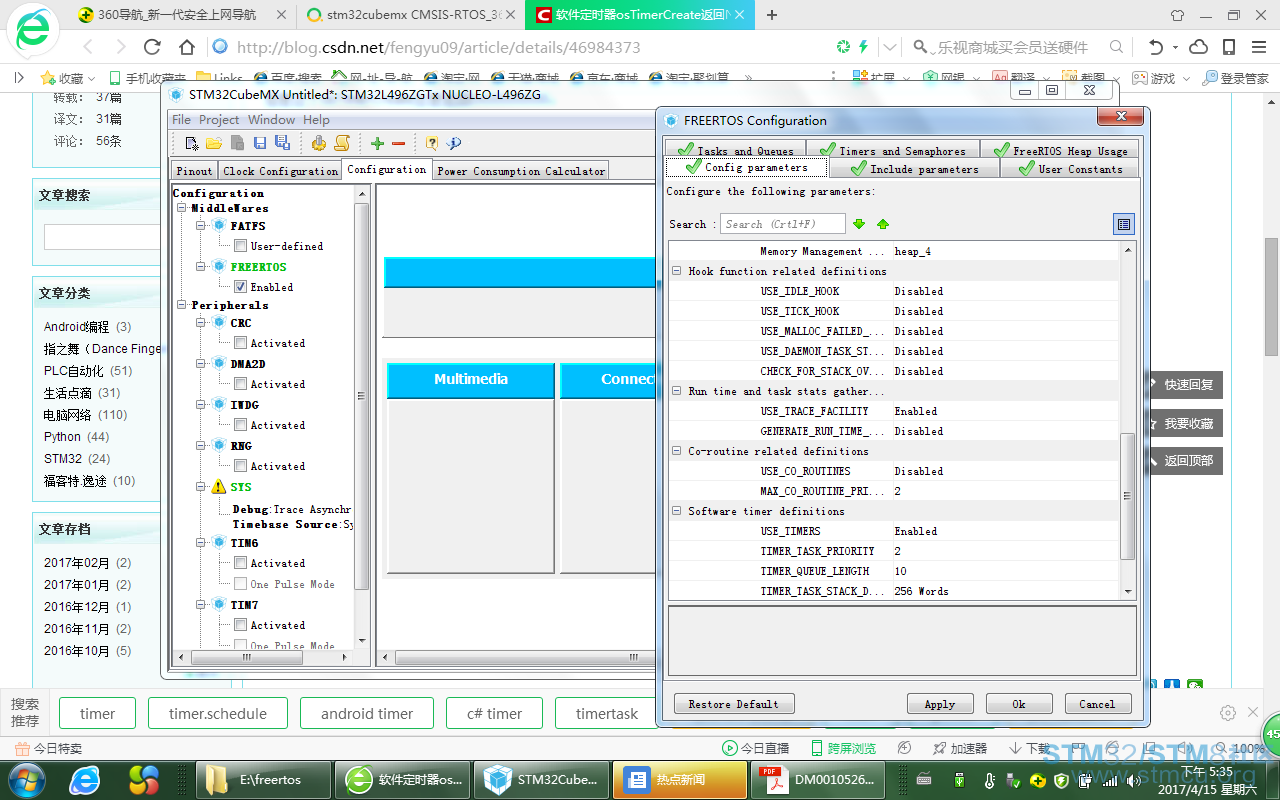Click the browser page vertical scrollbar thumb
The height and width of the screenshot is (800, 1280).
point(1271,297)
